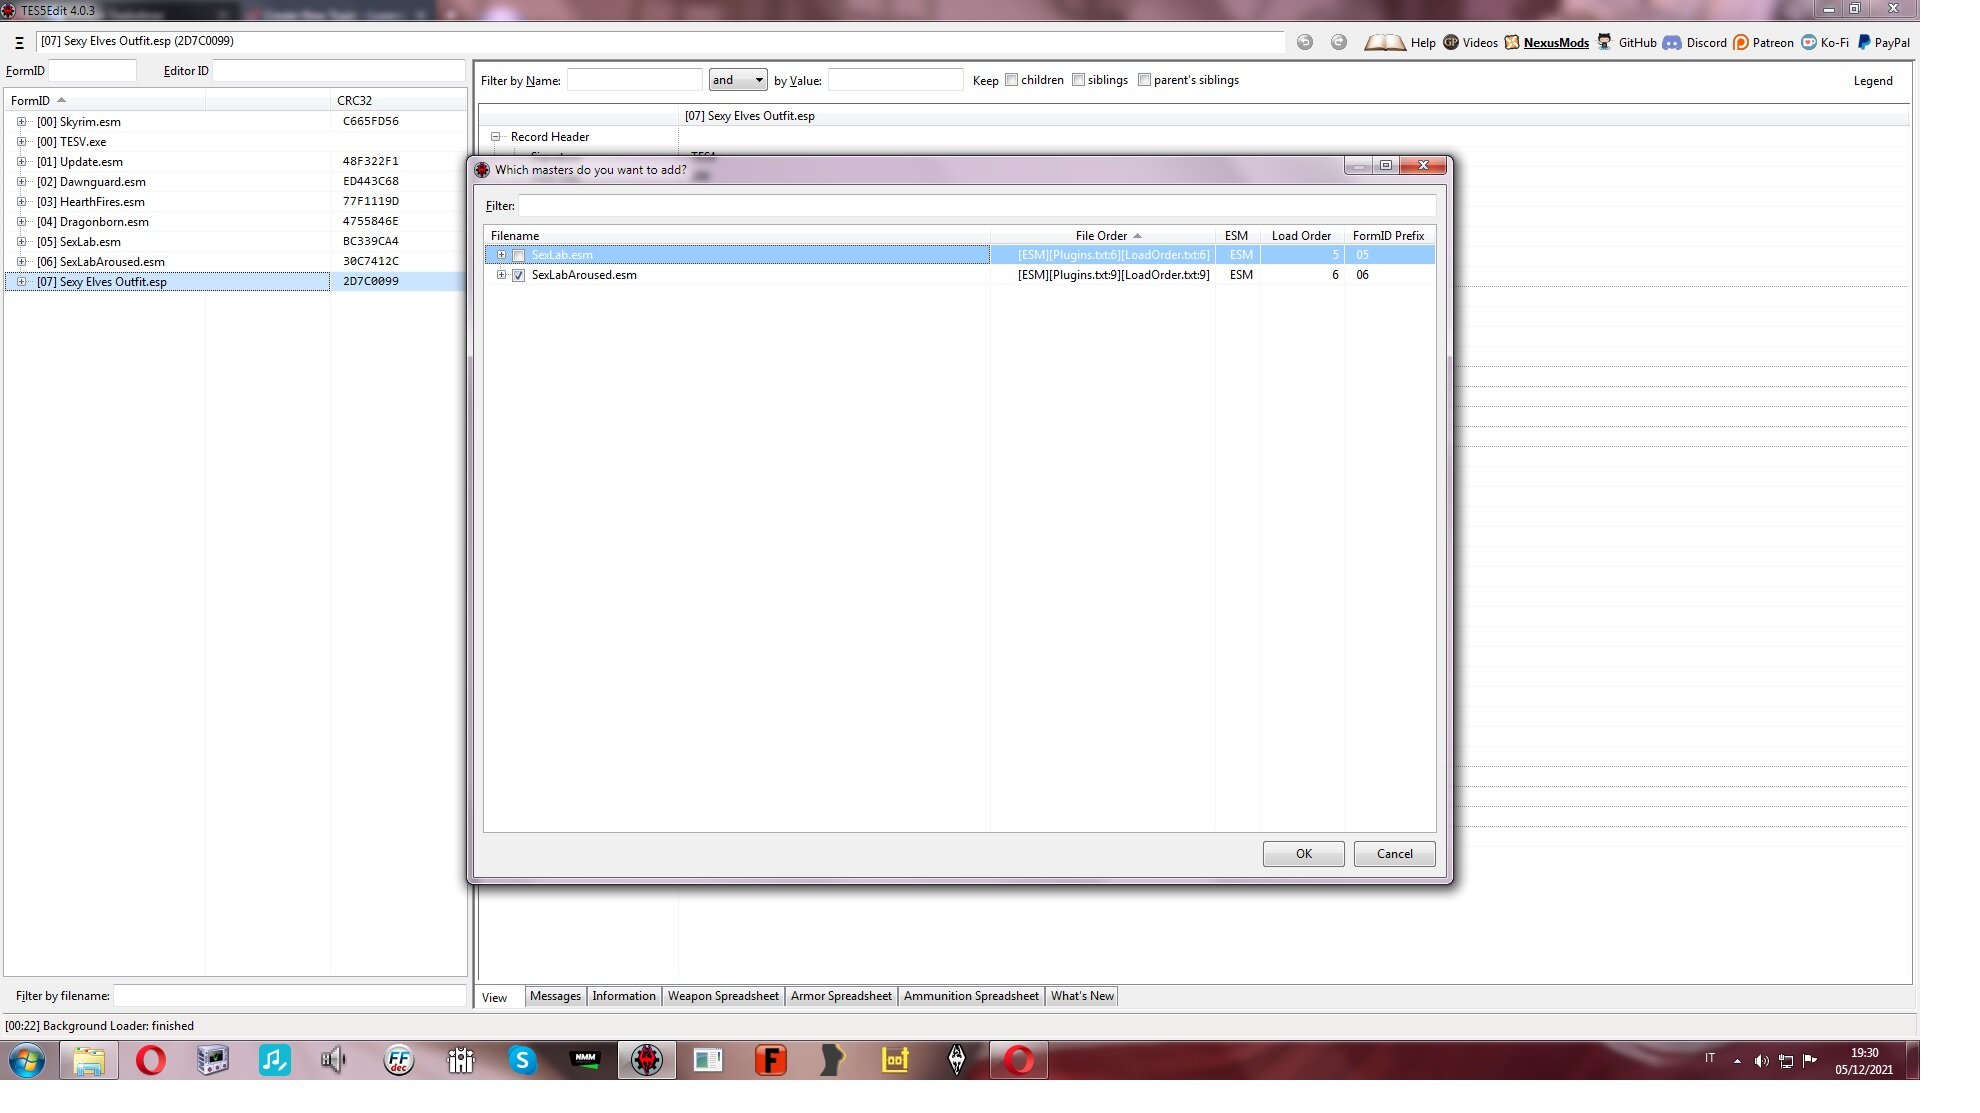1980x1113 pixels.
Task: Switch to the Messages tab
Action: coord(555,996)
